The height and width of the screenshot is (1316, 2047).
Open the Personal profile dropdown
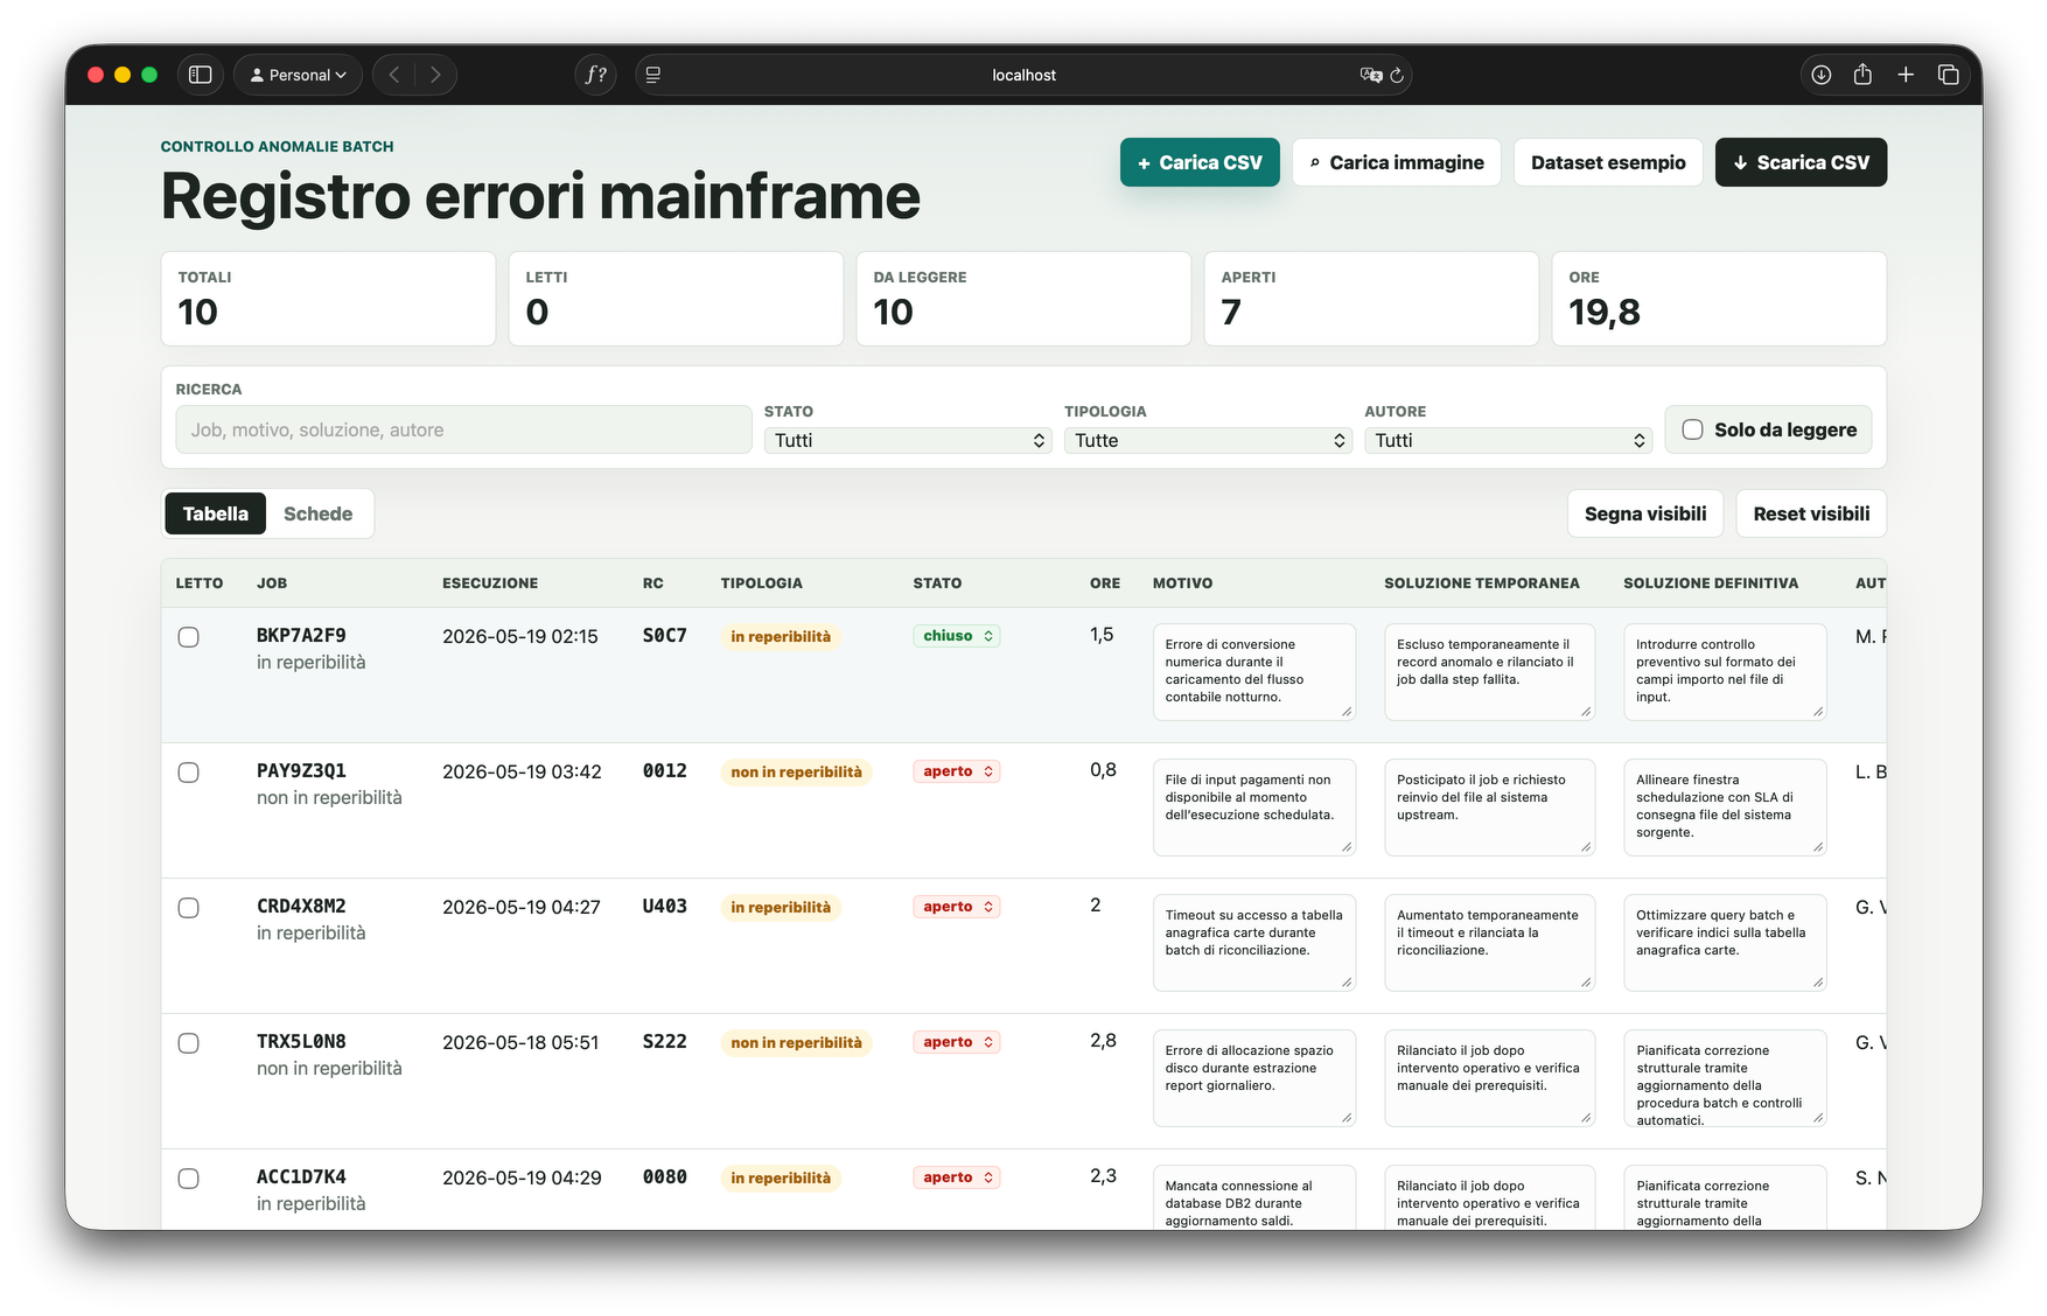point(298,75)
